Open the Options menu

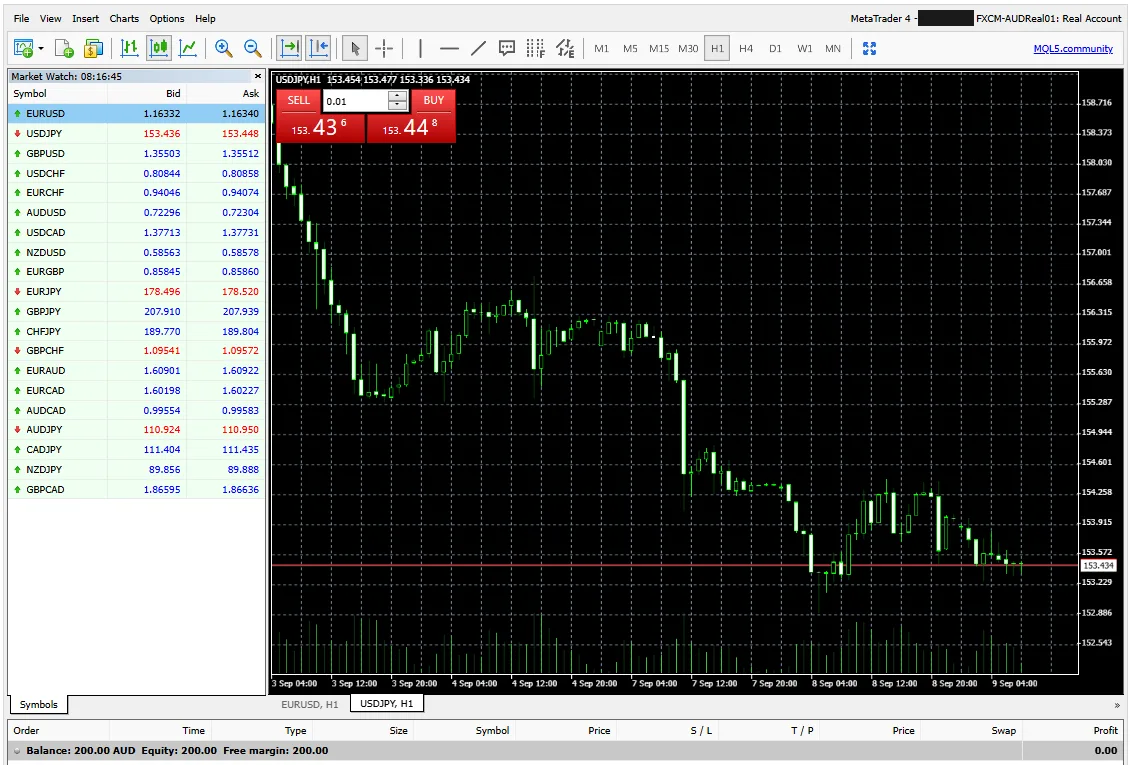point(166,18)
